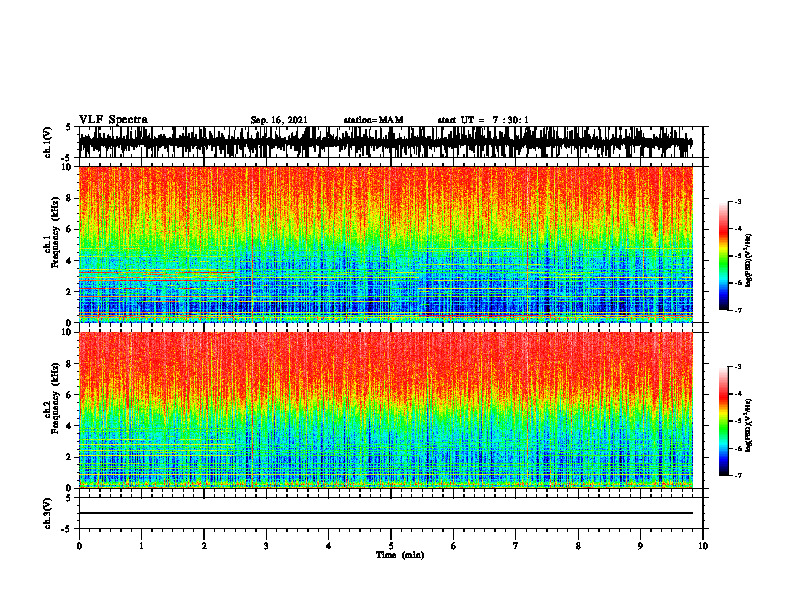Click the "station=MAM" header label

pos(374,120)
